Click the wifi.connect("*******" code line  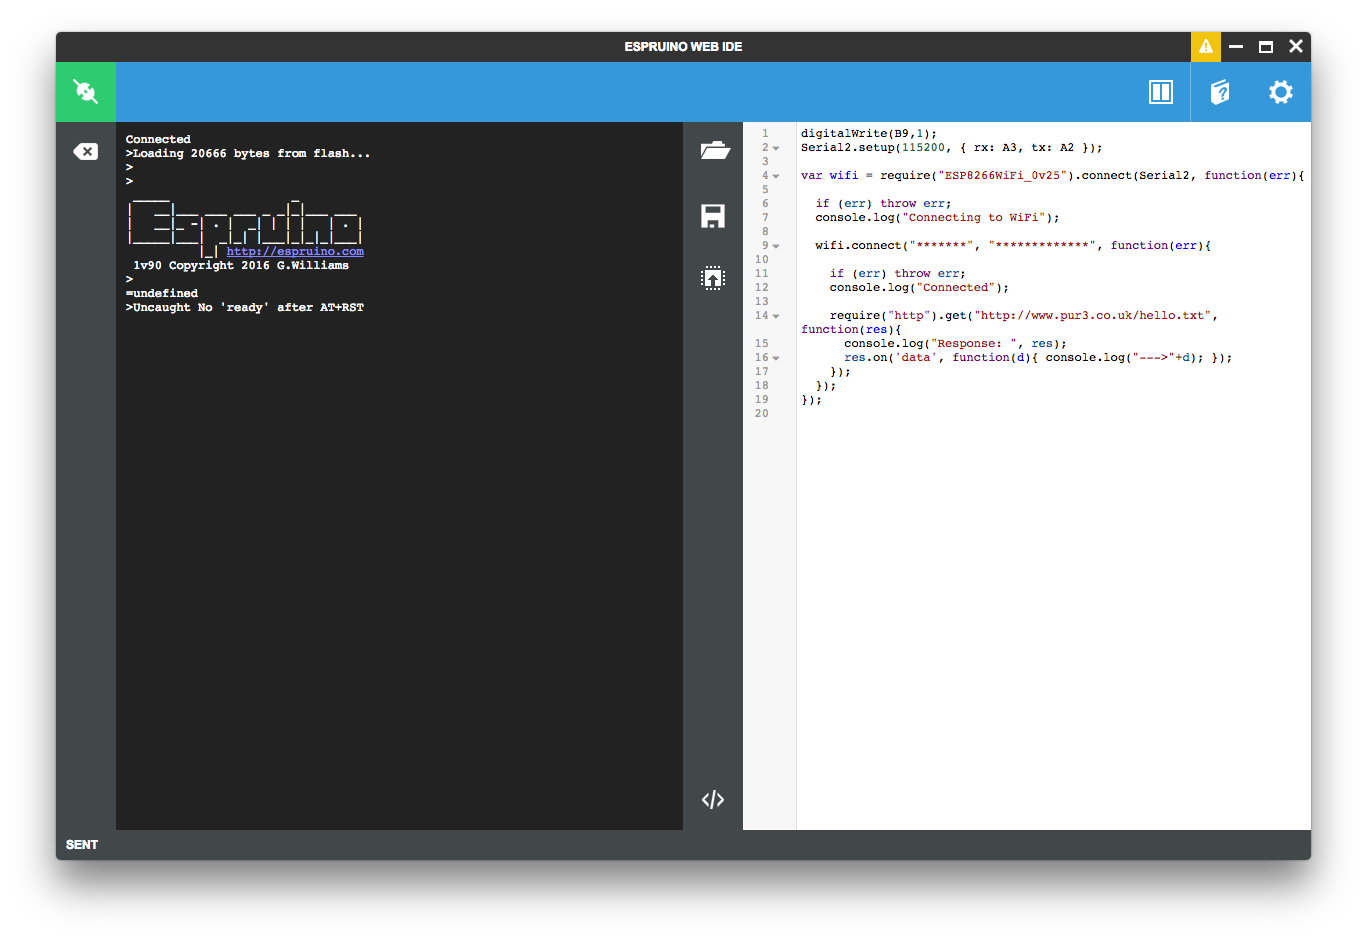pyautogui.click(x=1013, y=245)
